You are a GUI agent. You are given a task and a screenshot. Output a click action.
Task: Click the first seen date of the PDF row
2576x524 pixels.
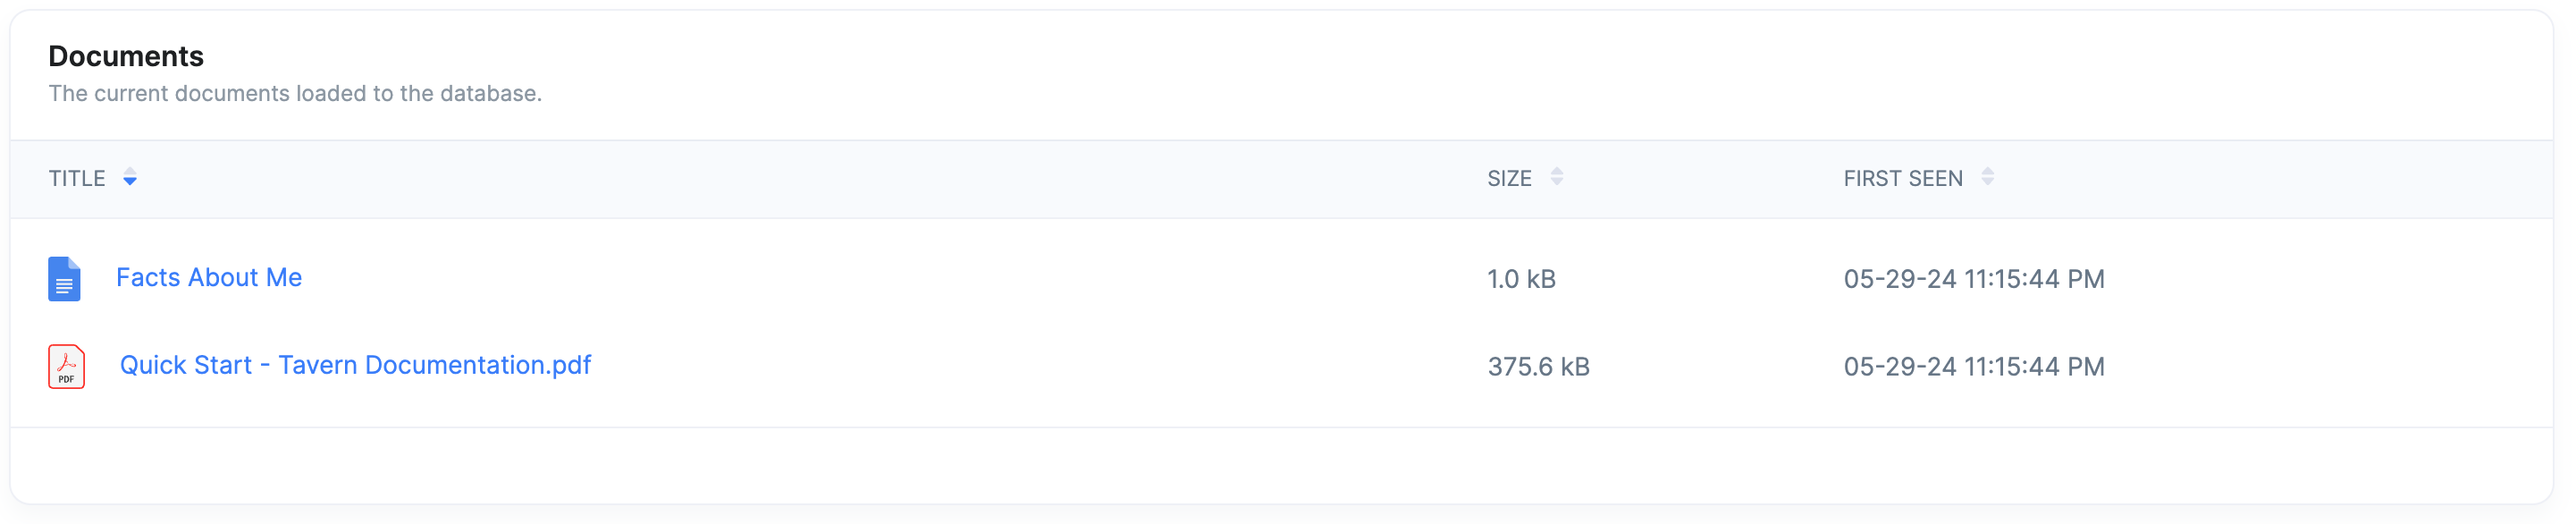coord(1974,367)
